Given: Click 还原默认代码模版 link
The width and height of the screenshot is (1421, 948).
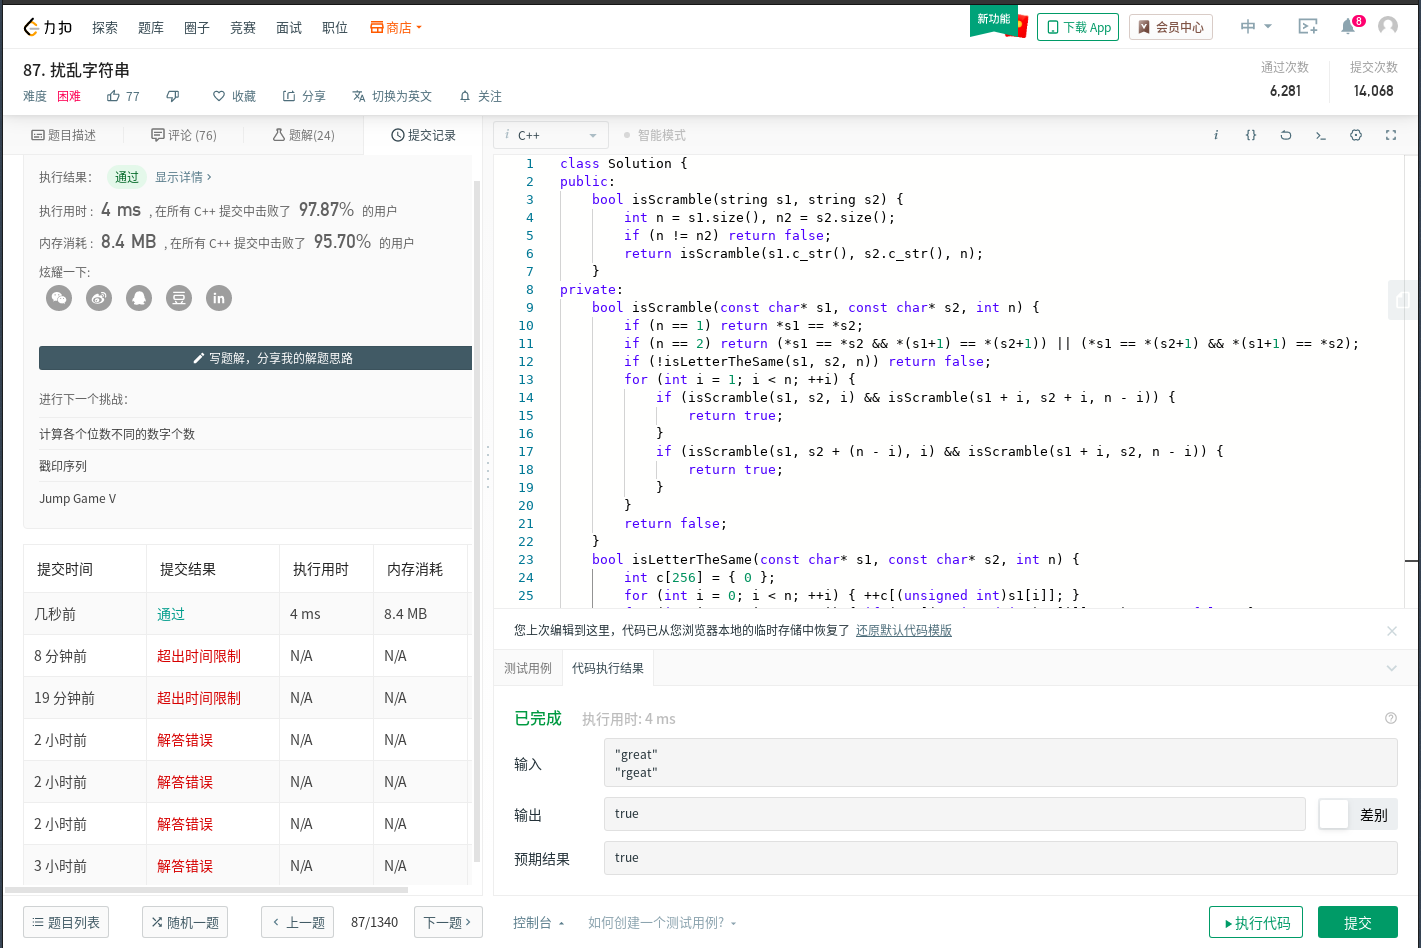Looking at the screenshot, I should point(904,631).
